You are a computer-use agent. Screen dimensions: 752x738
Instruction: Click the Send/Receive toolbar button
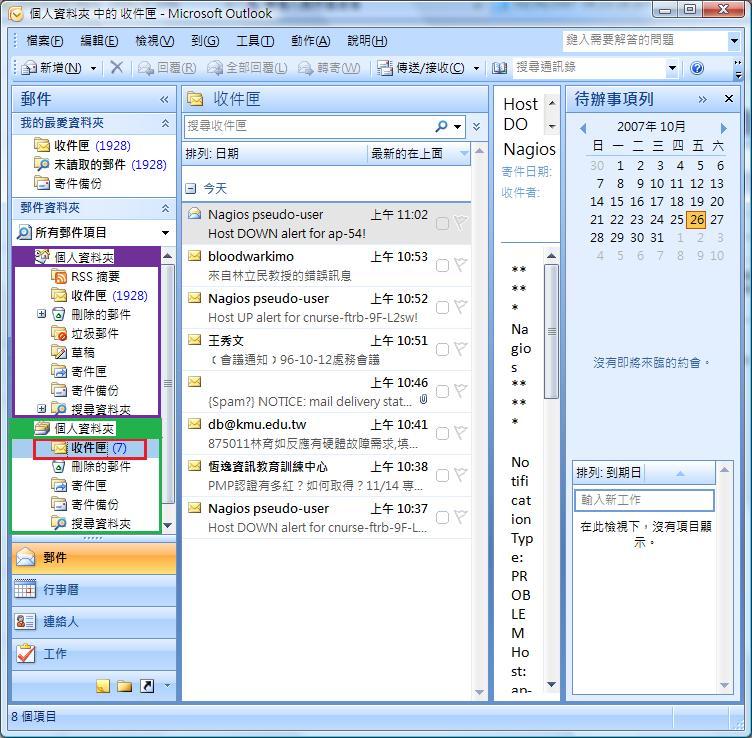click(420, 68)
